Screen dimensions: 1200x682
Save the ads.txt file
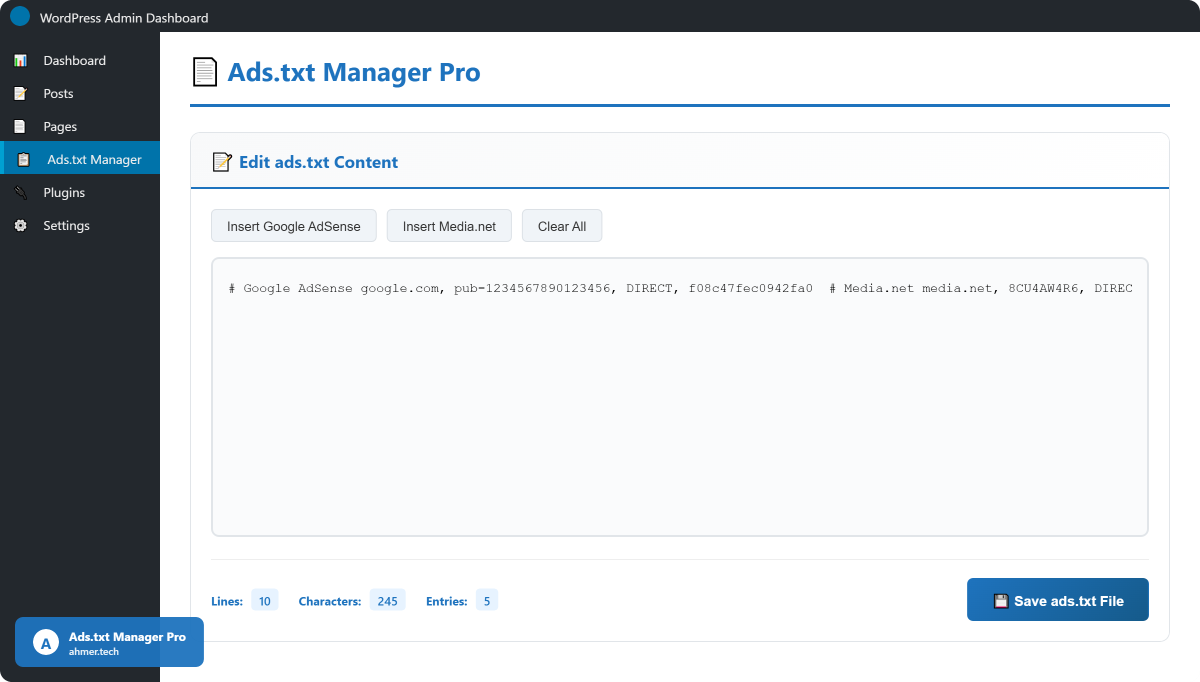point(1057,600)
